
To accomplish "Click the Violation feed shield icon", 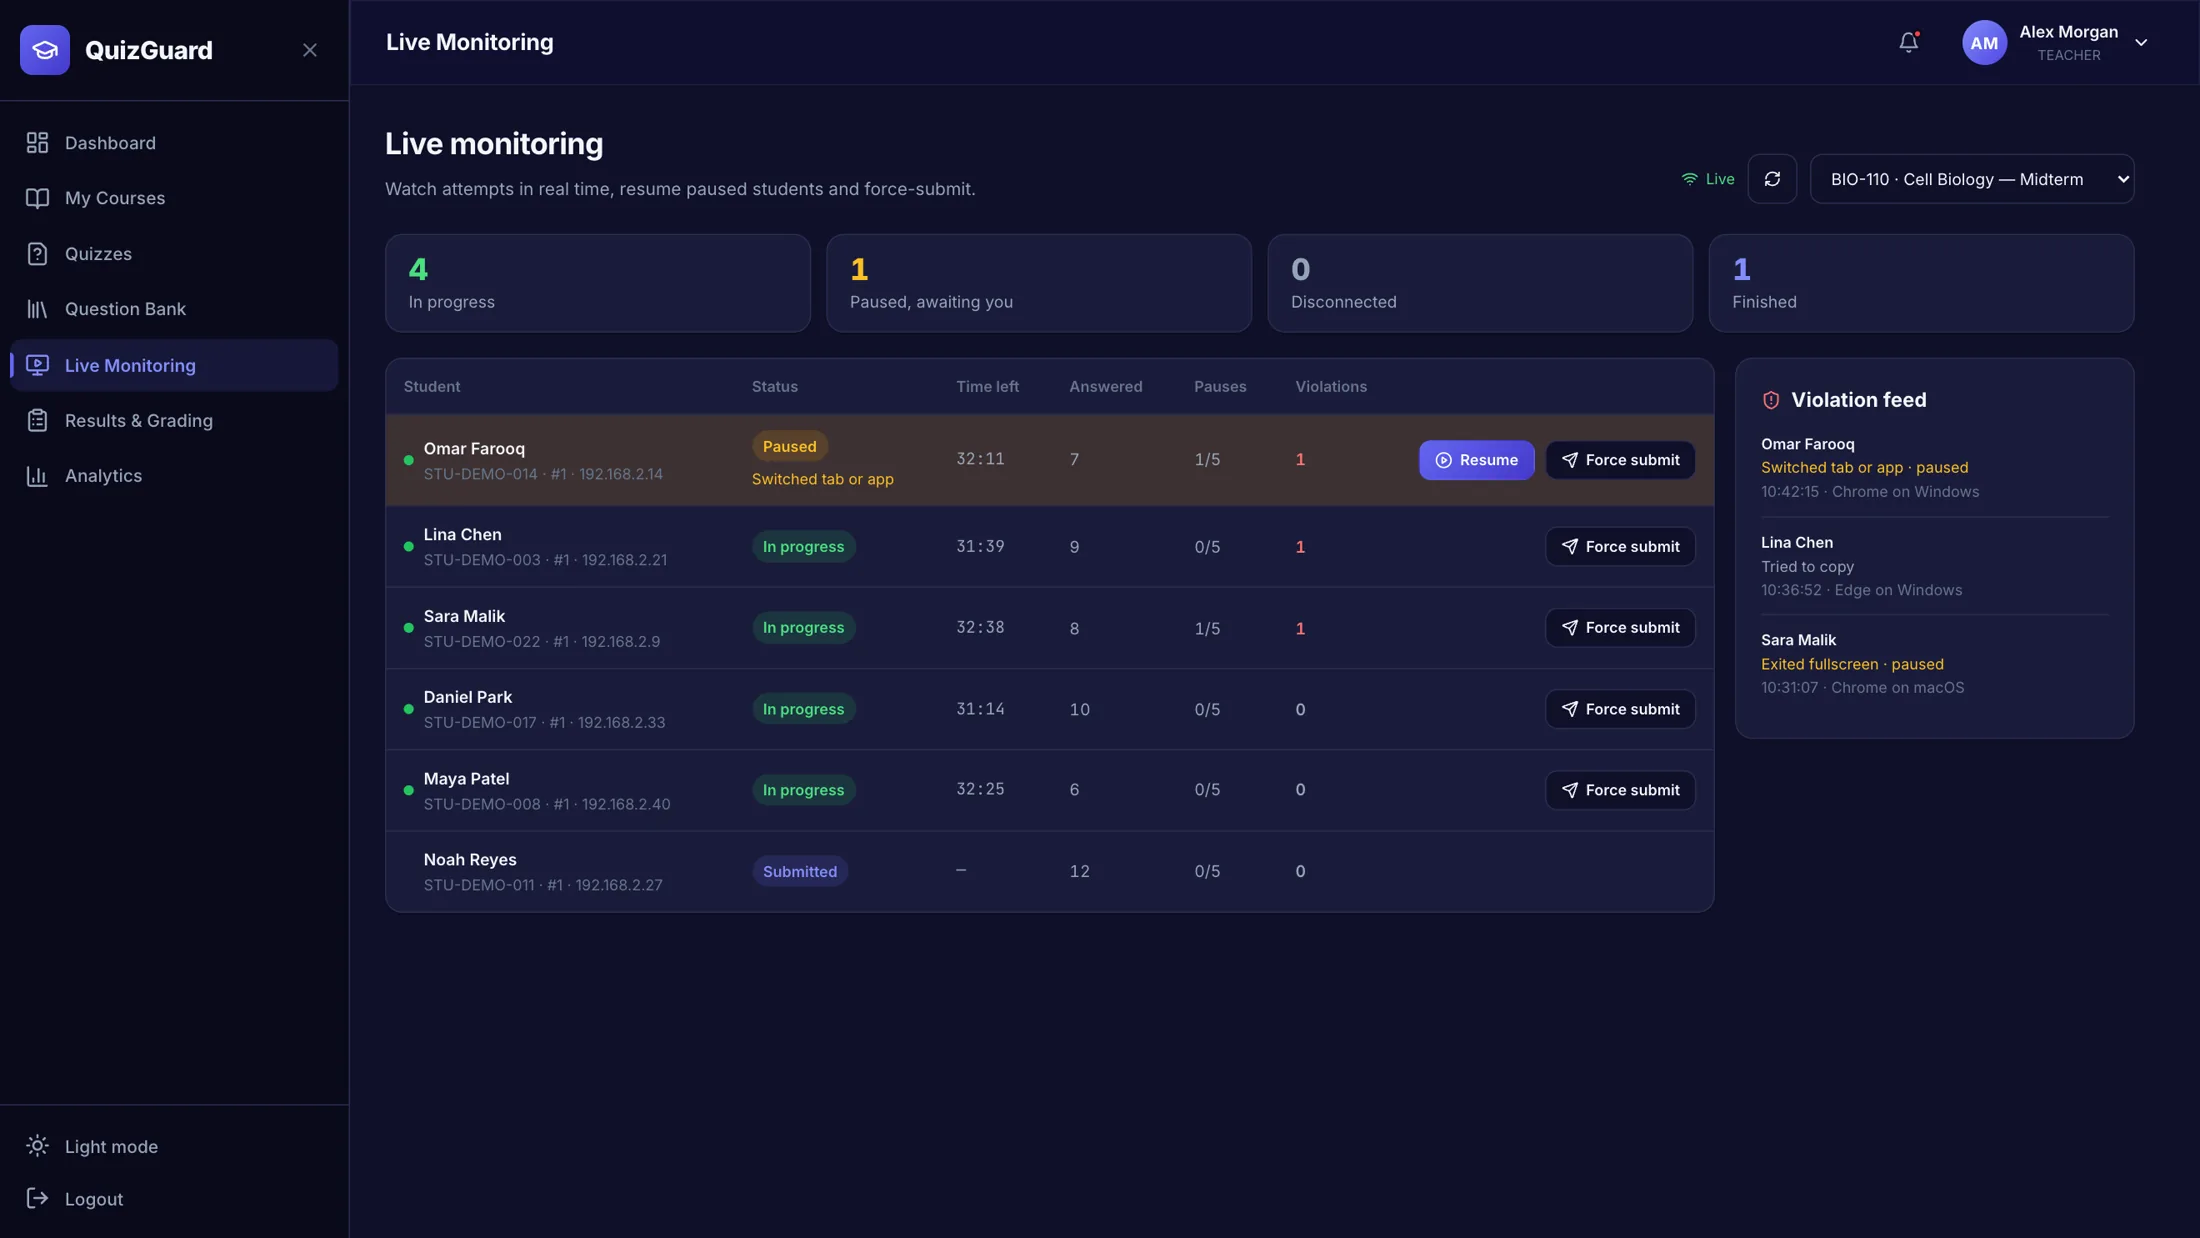I will (x=1771, y=400).
